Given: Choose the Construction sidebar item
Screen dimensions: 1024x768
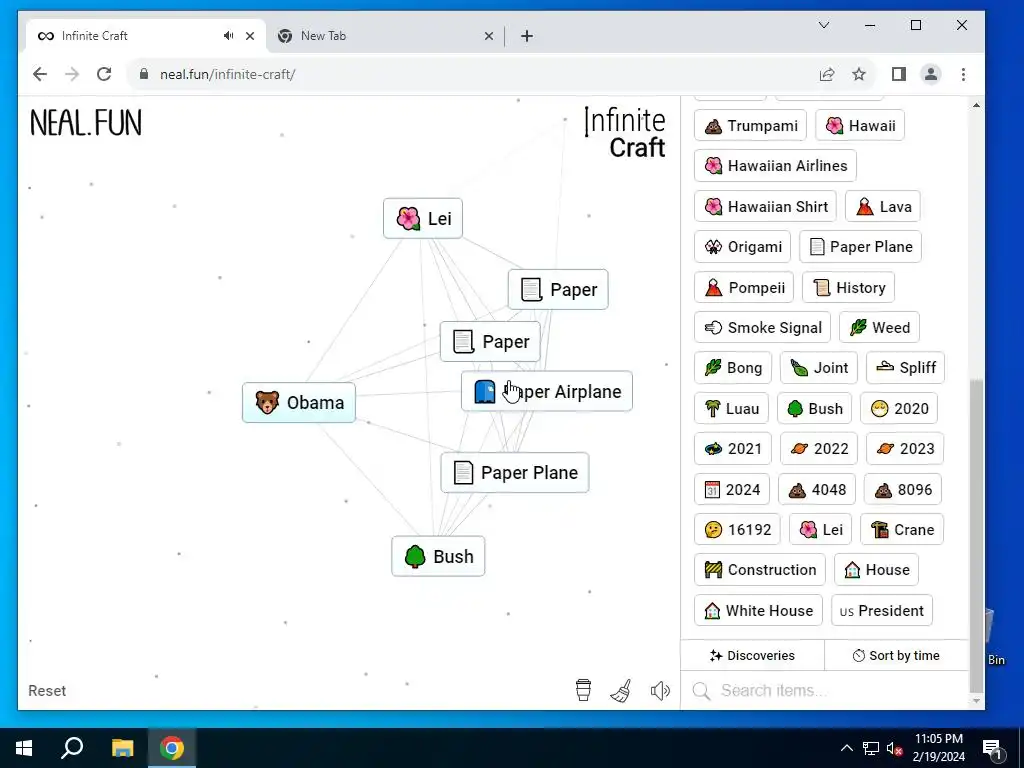Looking at the screenshot, I should tap(760, 569).
